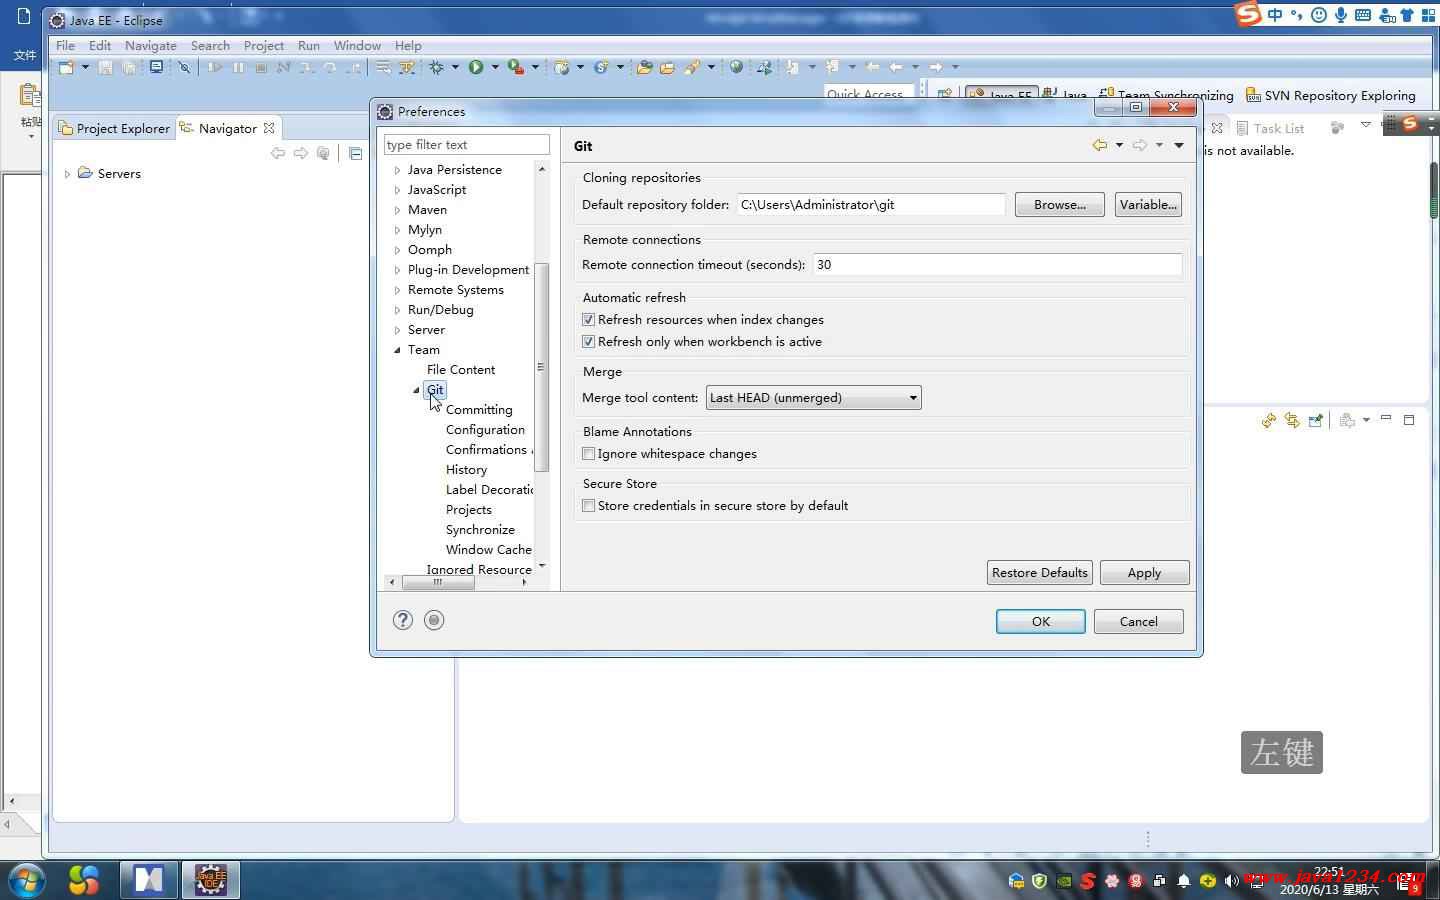The height and width of the screenshot is (900, 1440).
Task: Click the Suspend debug toolbar icon
Action: [x=238, y=67]
